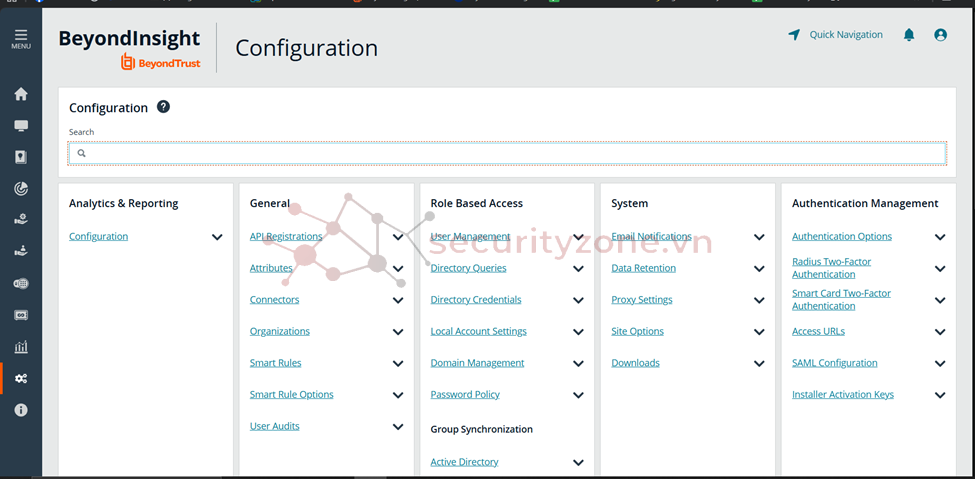The image size is (975, 479).
Task: Expand the Password Policy chevron
Action: pyautogui.click(x=578, y=396)
